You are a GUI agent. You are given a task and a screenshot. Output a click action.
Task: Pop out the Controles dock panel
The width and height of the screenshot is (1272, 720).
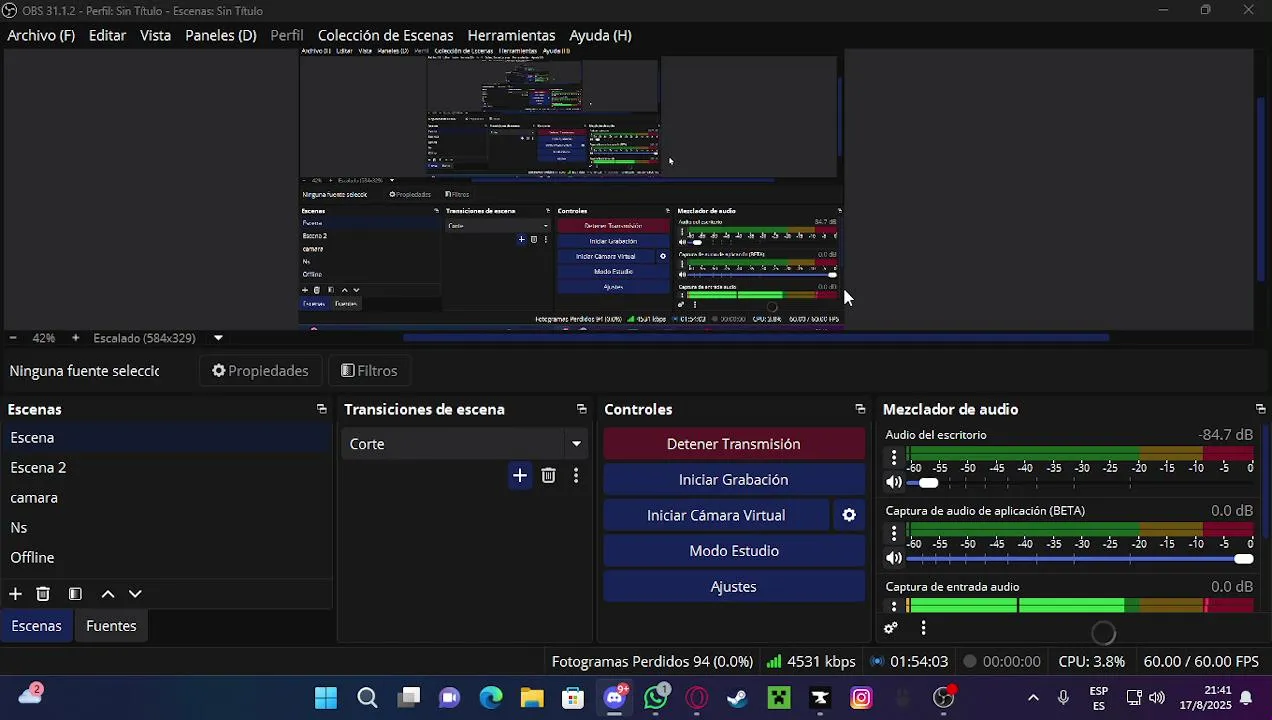point(860,409)
